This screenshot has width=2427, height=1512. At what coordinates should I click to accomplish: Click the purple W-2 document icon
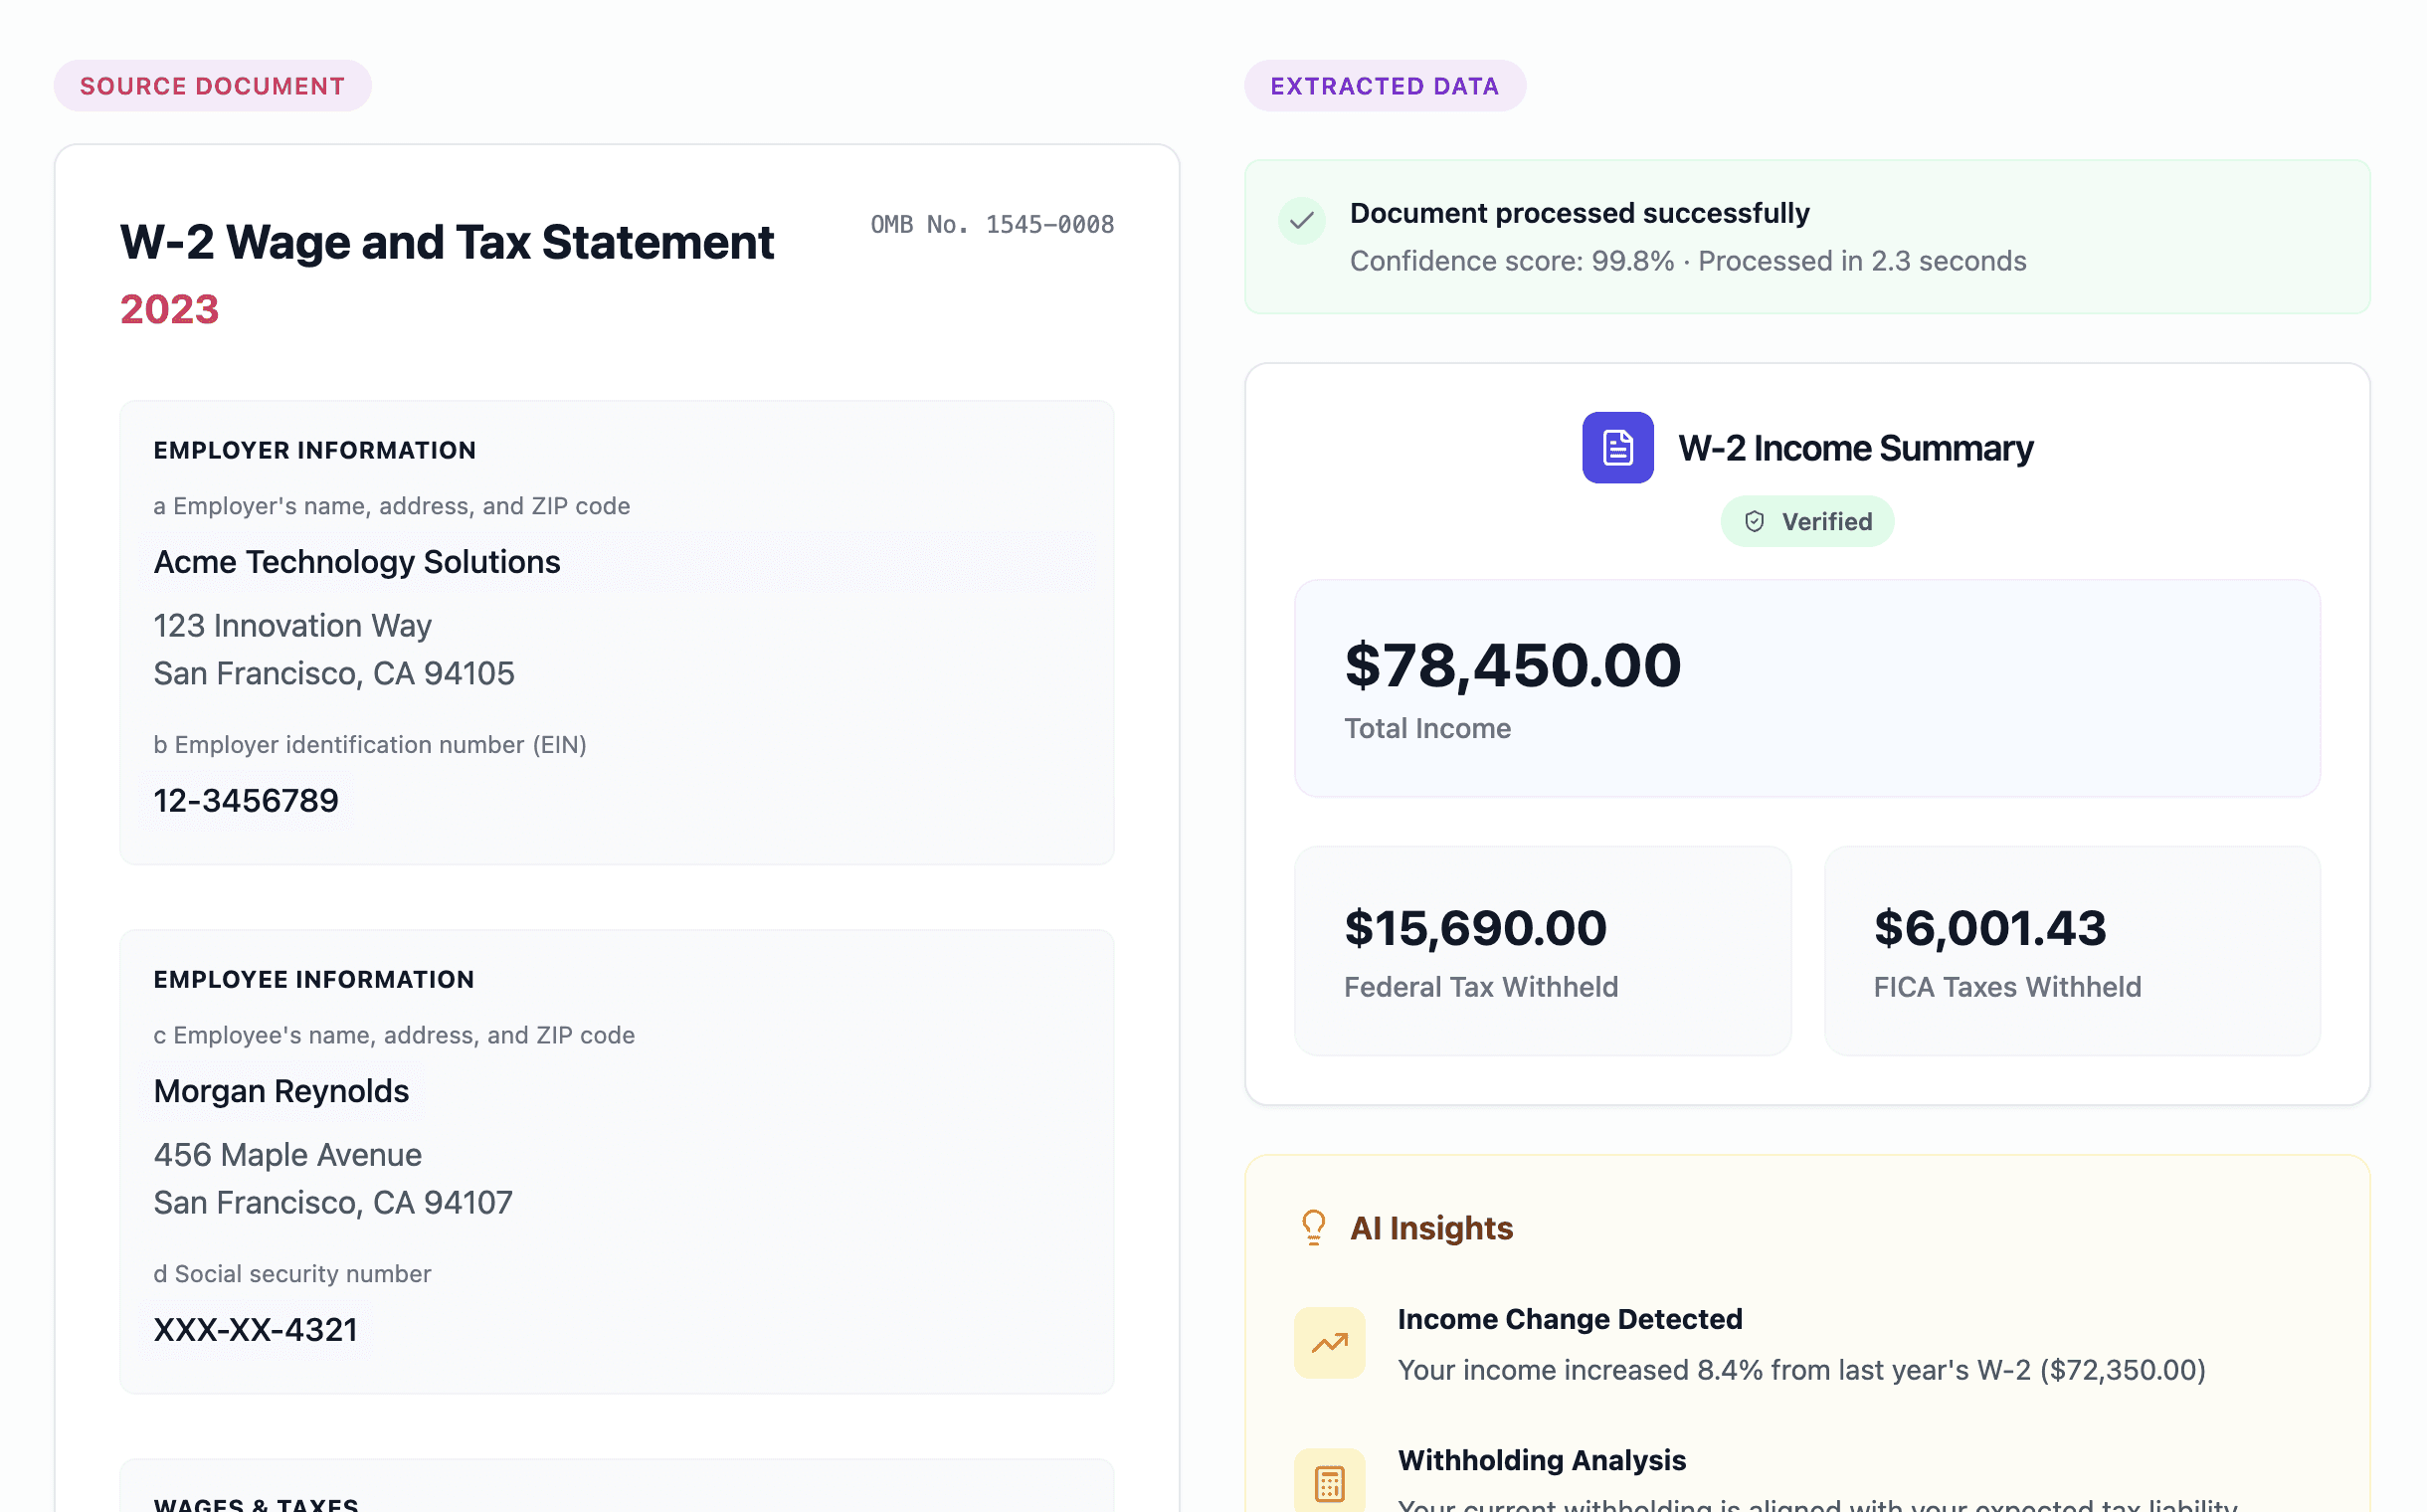pos(1617,448)
